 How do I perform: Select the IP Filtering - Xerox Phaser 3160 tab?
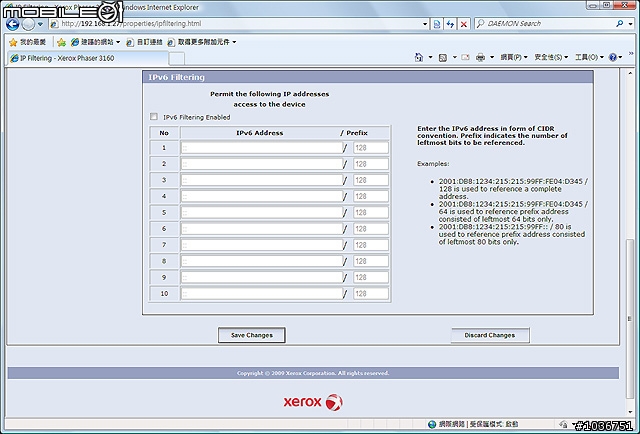point(87,58)
